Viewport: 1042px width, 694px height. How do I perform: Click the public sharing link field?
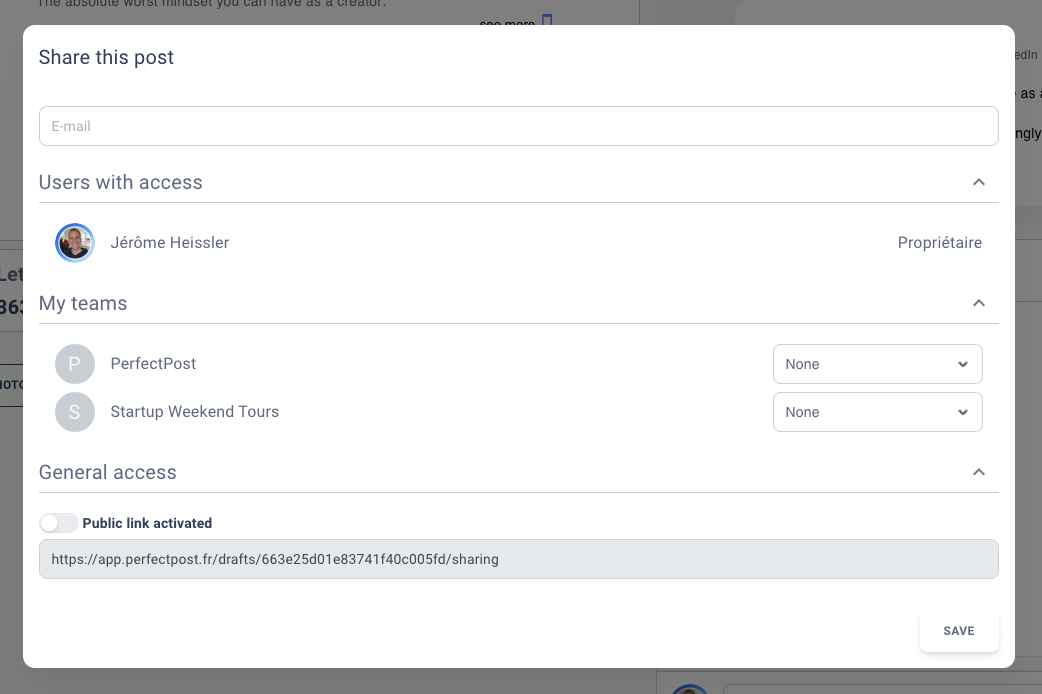pyautogui.click(x=518, y=559)
